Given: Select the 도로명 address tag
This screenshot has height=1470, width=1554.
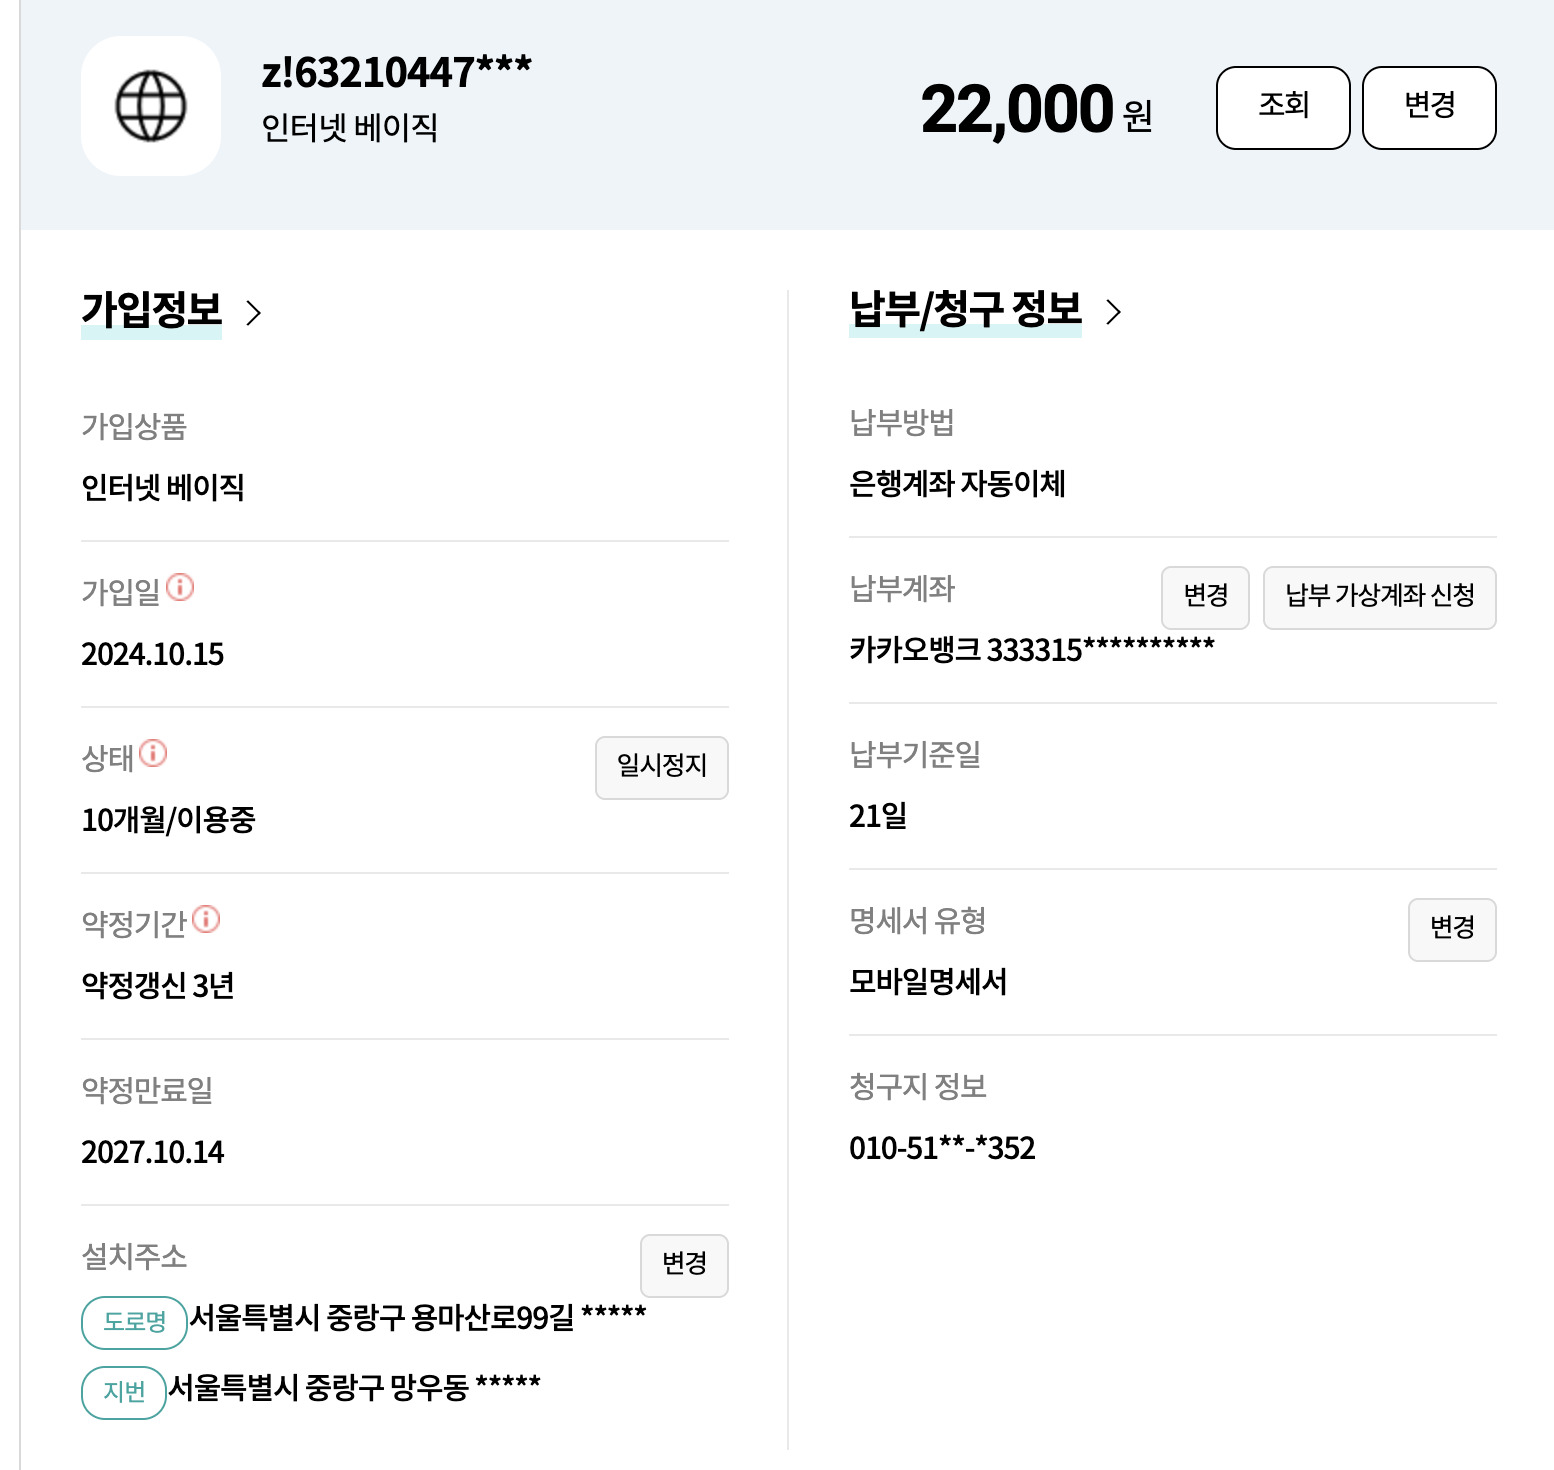Looking at the screenshot, I should pos(134,1323).
